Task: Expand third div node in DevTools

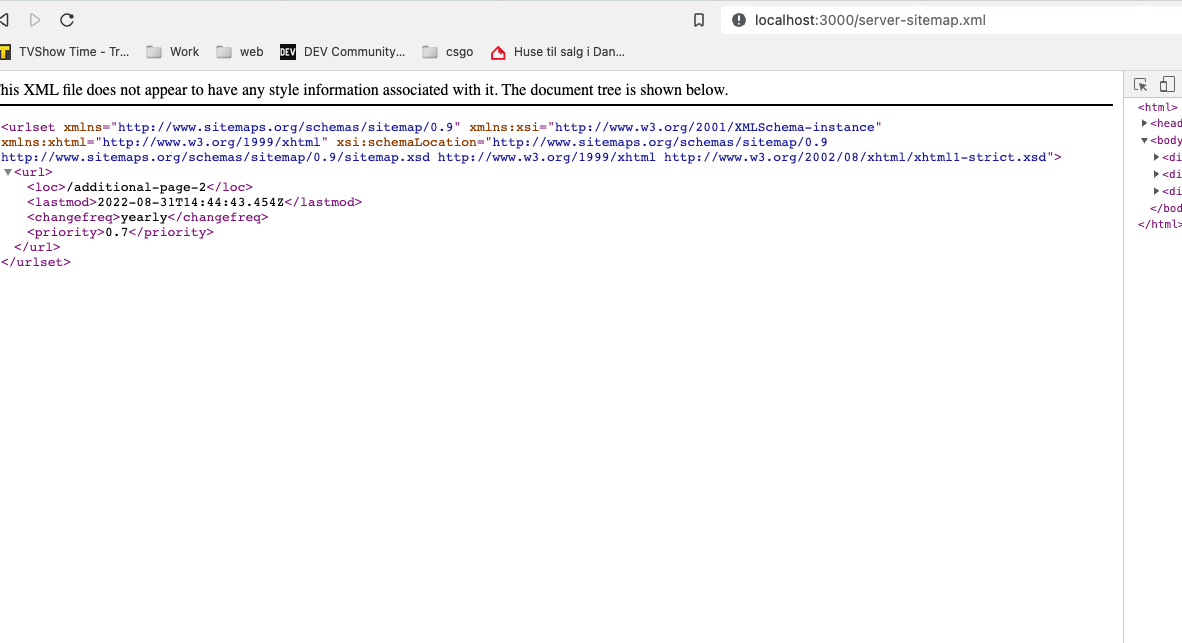Action: [x=1156, y=191]
